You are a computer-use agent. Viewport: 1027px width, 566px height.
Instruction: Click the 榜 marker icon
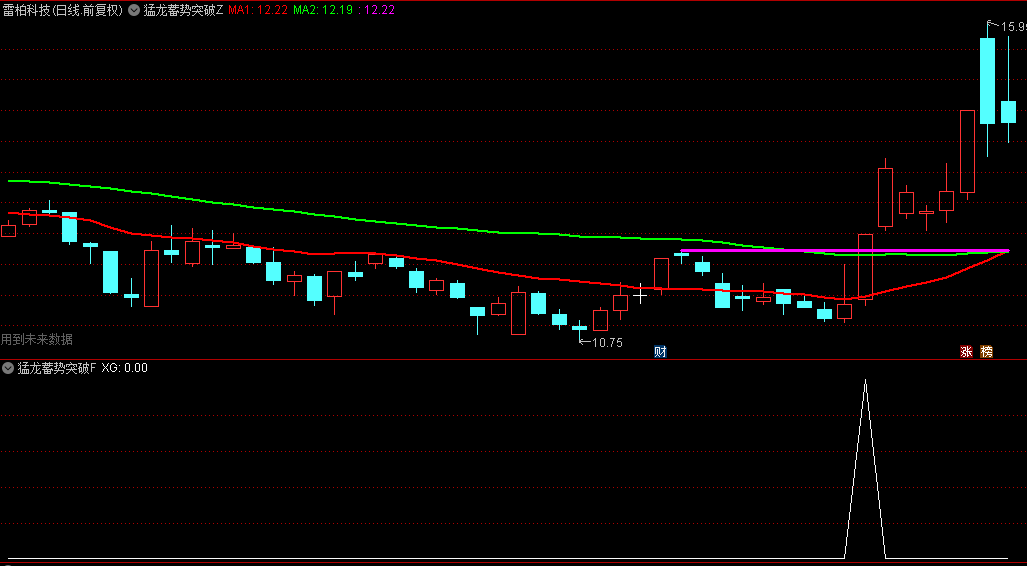(x=986, y=352)
